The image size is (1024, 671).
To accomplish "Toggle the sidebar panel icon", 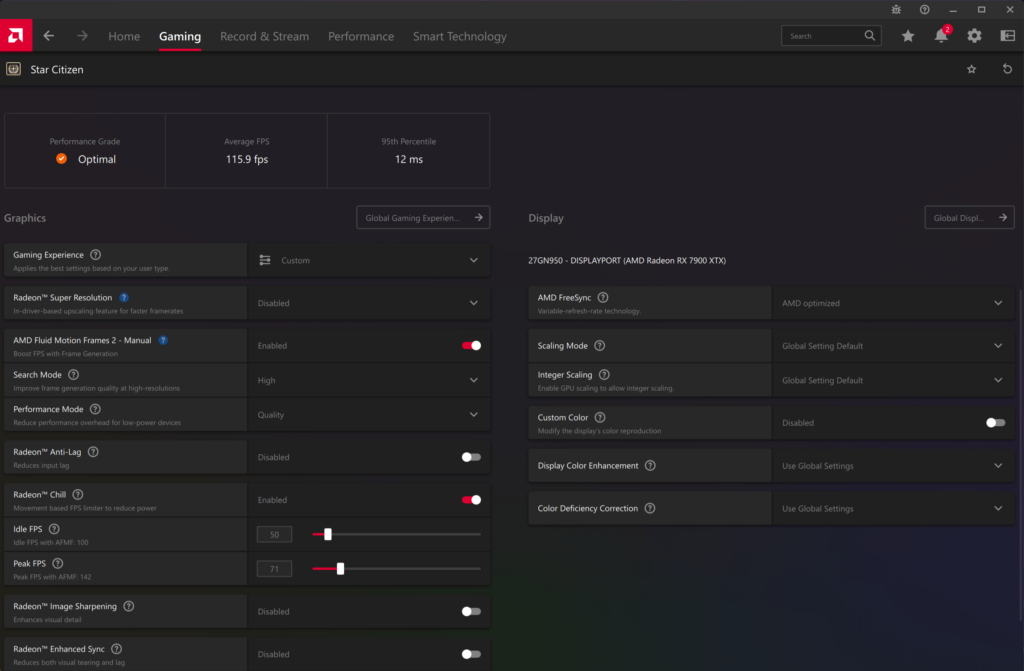I will 1008,36.
